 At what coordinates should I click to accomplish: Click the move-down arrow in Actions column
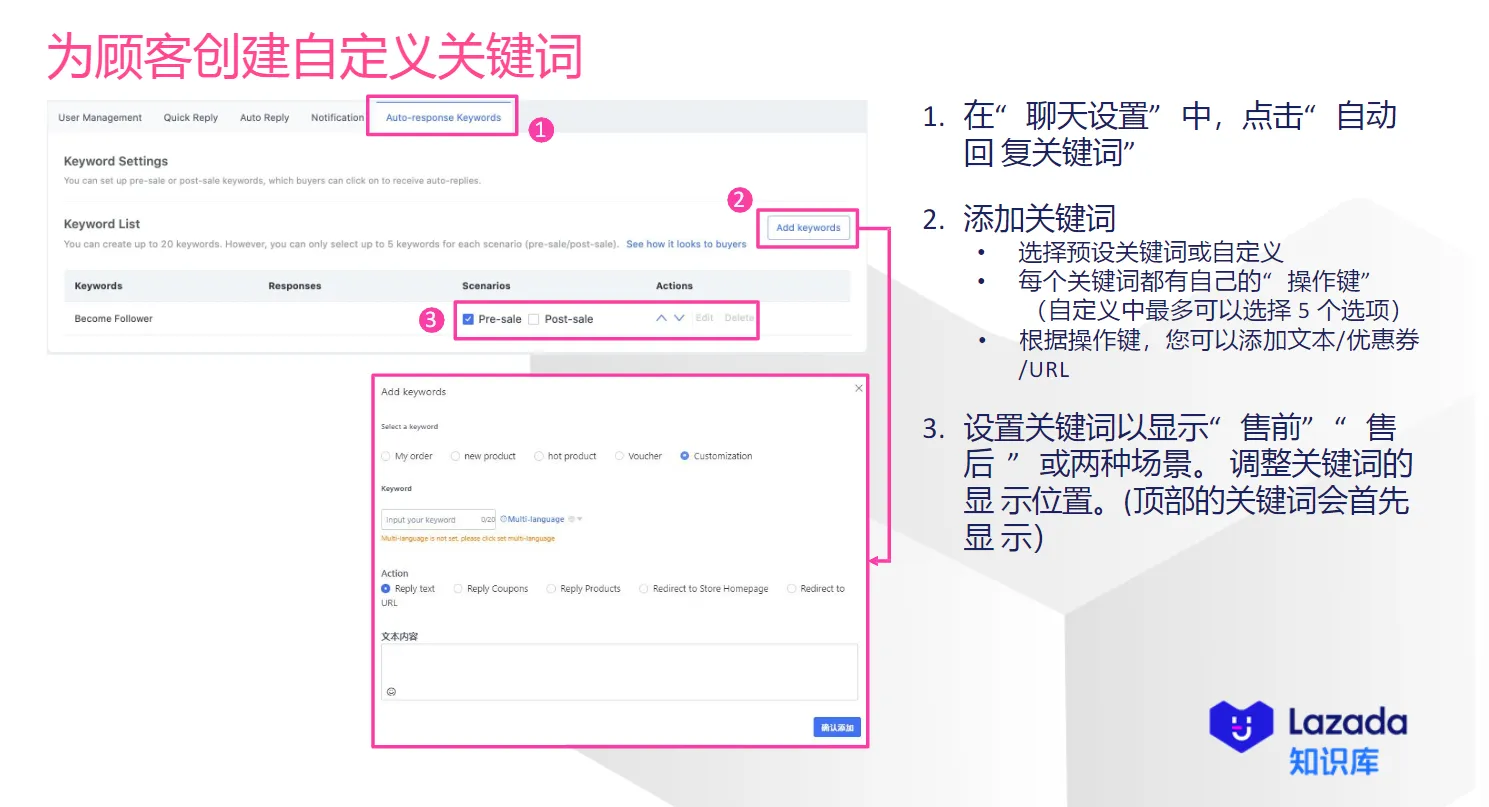coord(678,319)
